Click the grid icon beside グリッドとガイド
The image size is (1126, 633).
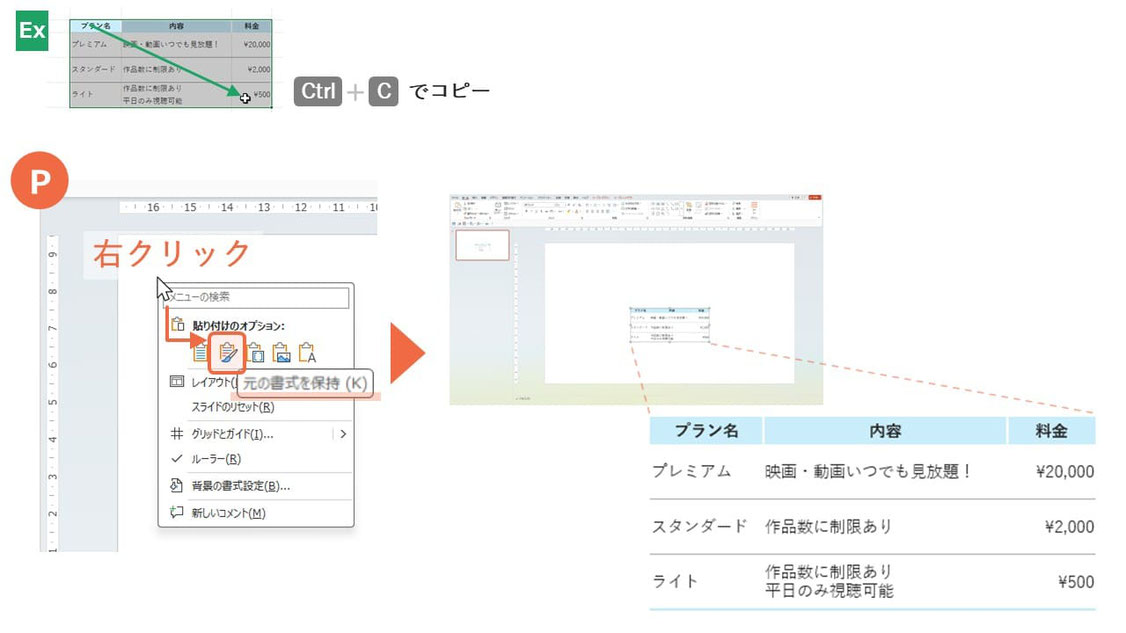[x=176, y=433]
